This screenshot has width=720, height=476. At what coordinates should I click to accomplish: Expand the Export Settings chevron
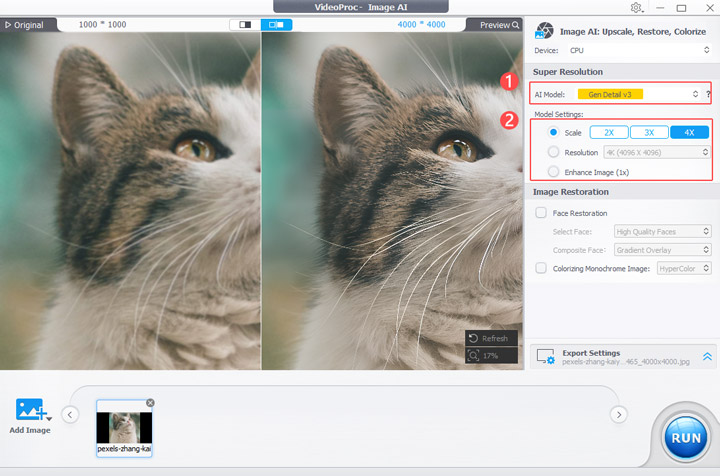coord(707,356)
